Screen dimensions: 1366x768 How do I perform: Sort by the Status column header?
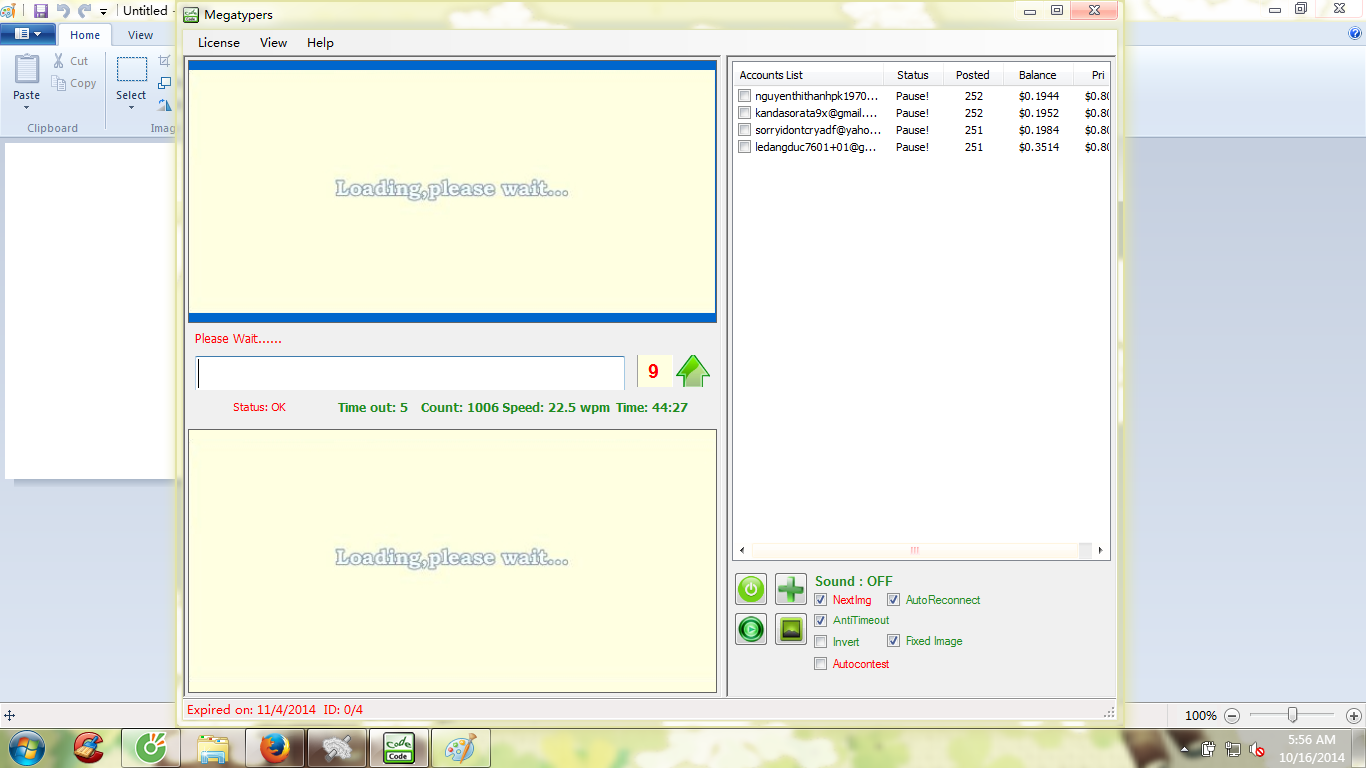click(x=913, y=75)
